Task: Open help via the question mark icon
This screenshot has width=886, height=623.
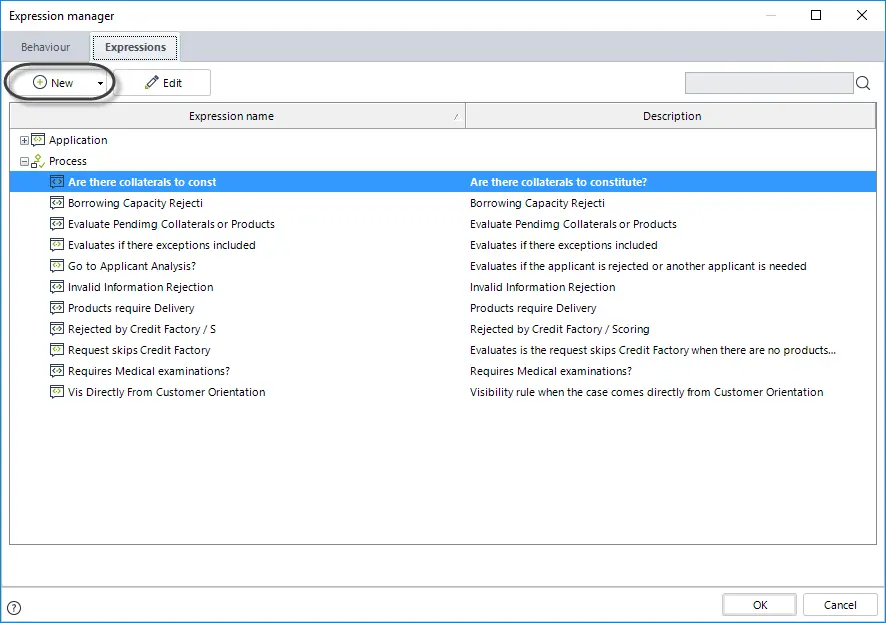Action: click(14, 608)
